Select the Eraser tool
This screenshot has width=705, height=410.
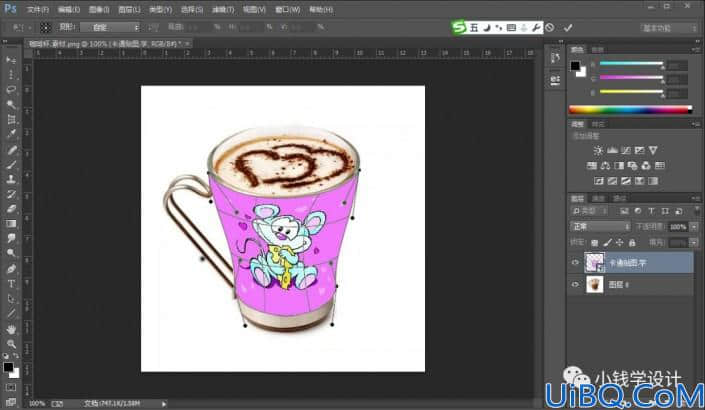11,209
